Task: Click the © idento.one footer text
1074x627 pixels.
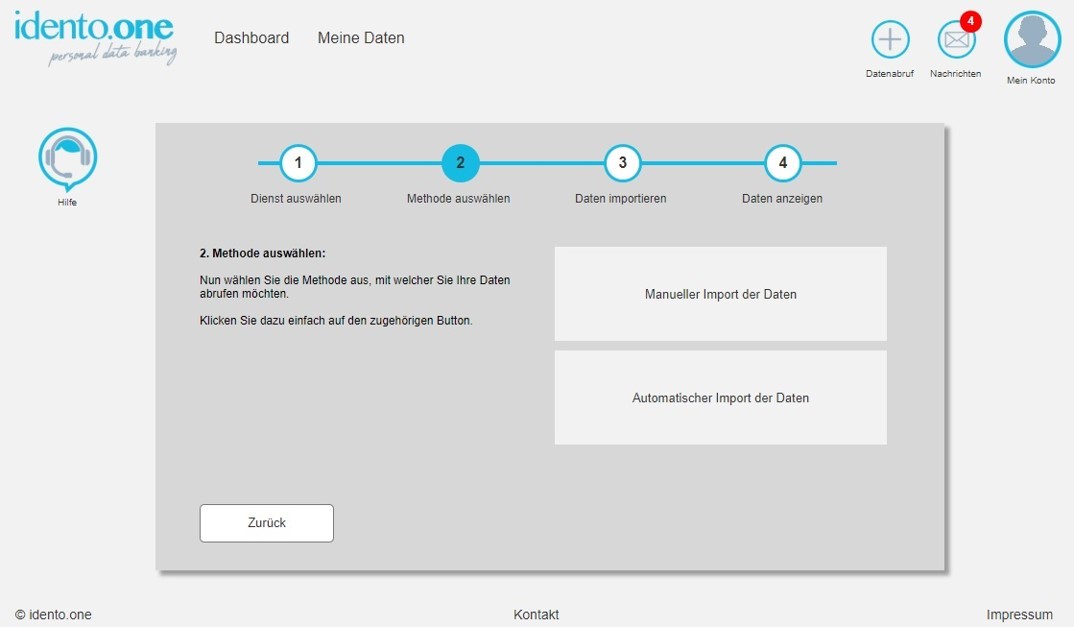Action: pos(53,615)
